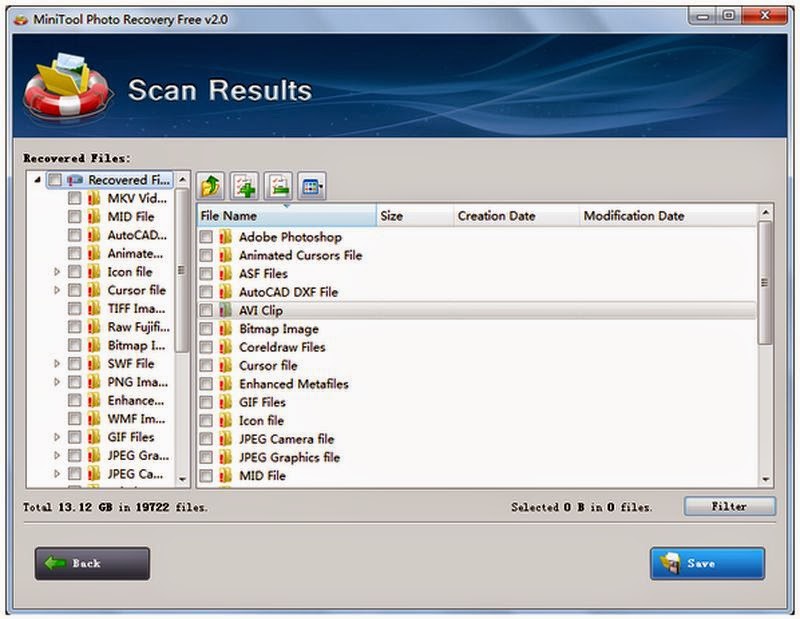Image resolution: width=800 pixels, height=619 pixels.
Task: Click the MID File folder icon in list
Action: point(225,476)
